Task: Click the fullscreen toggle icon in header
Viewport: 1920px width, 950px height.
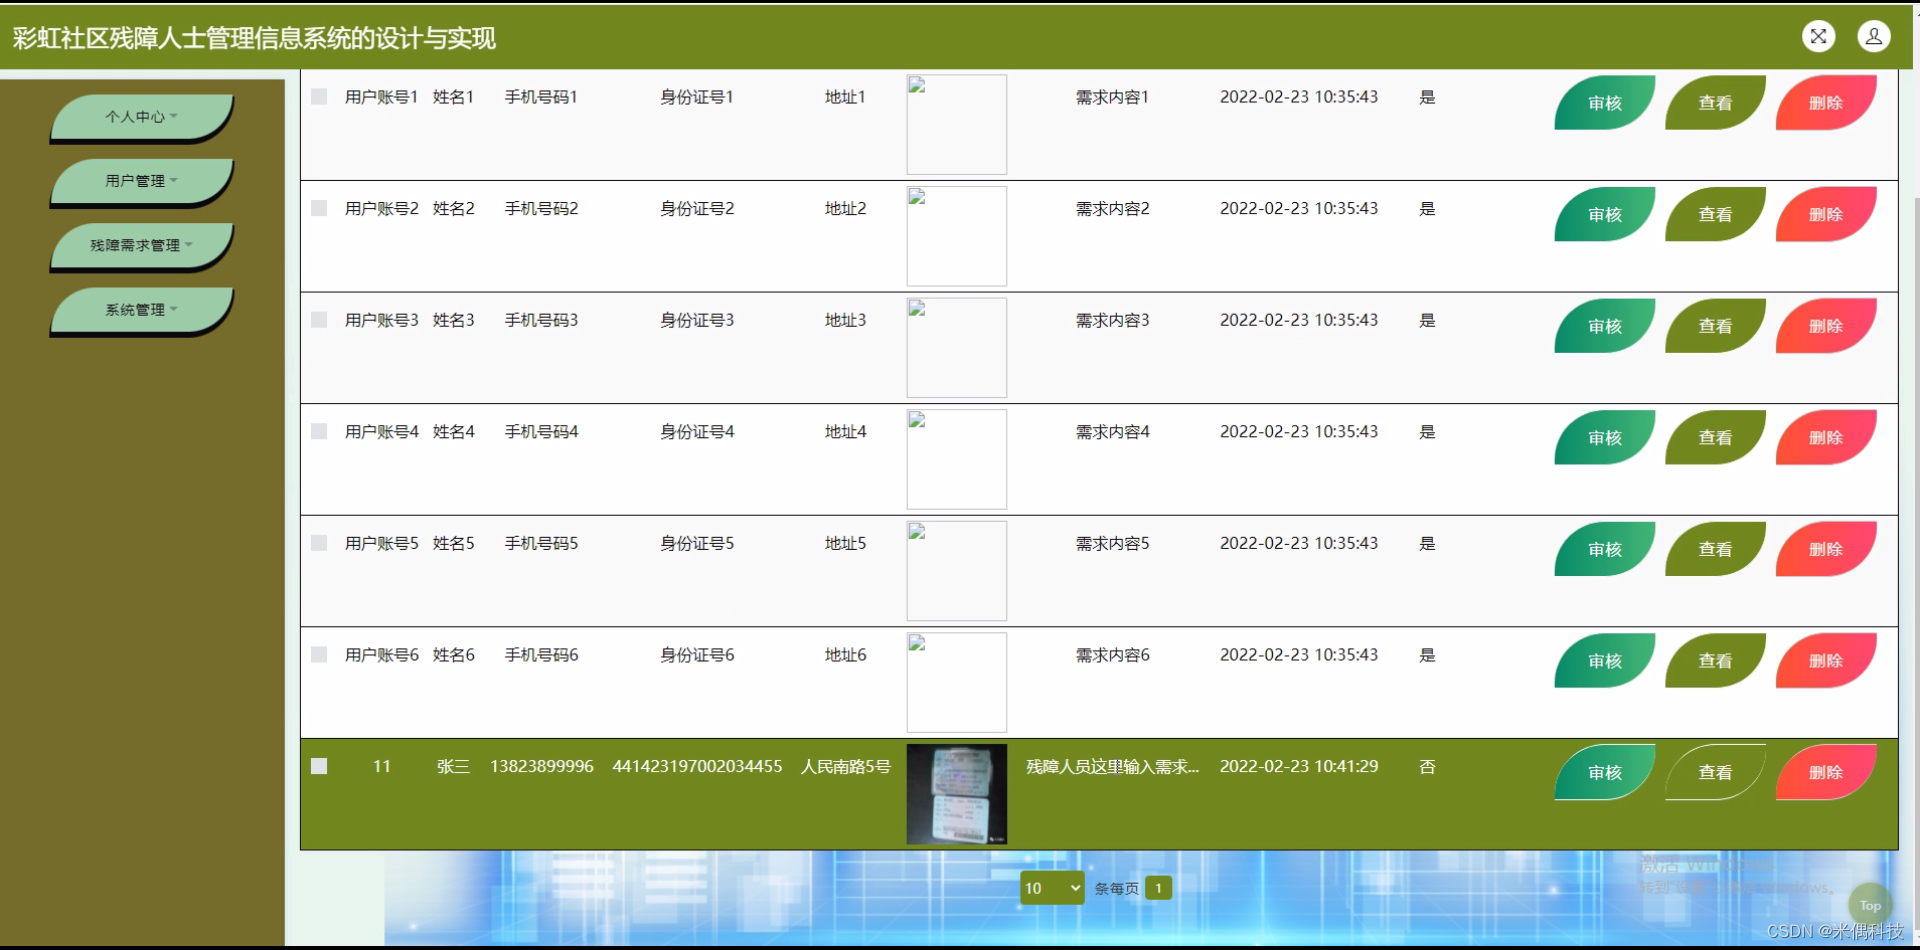Action: click(x=1818, y=37)
